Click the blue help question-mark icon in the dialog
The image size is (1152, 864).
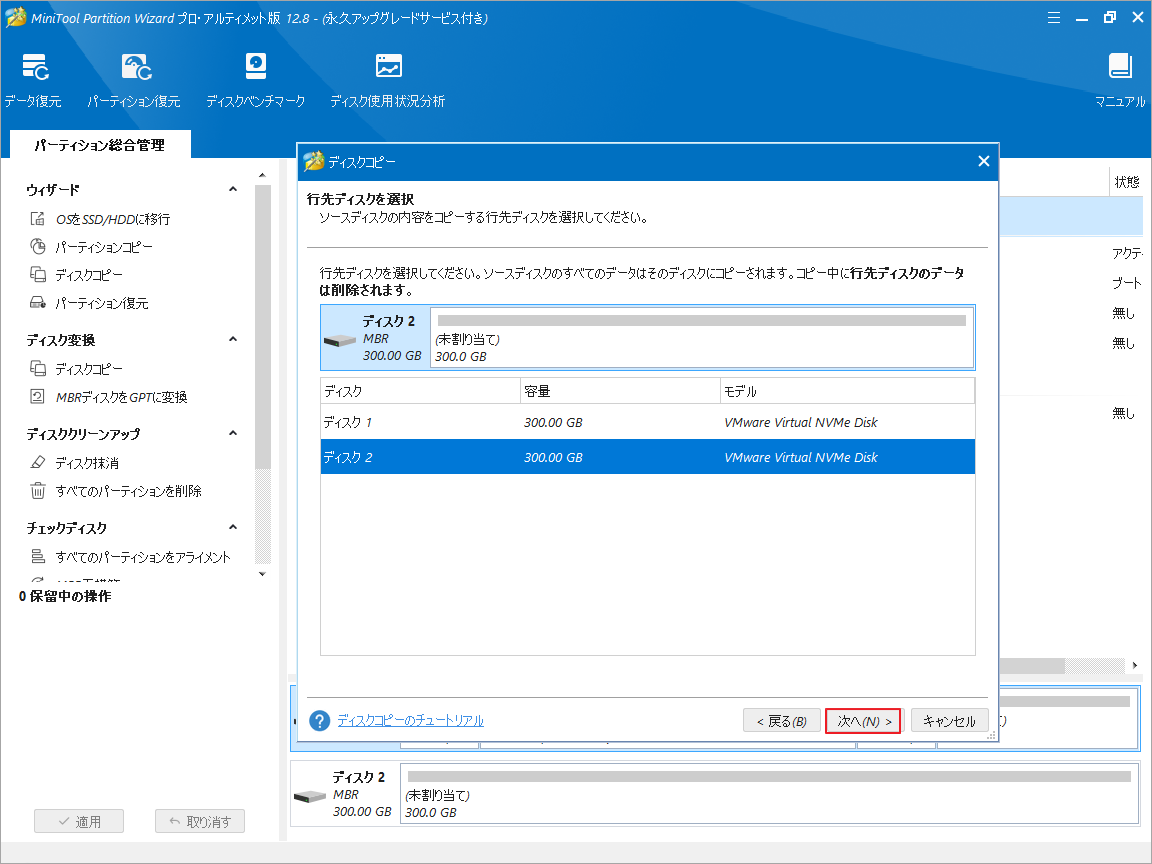coord(320,721)
